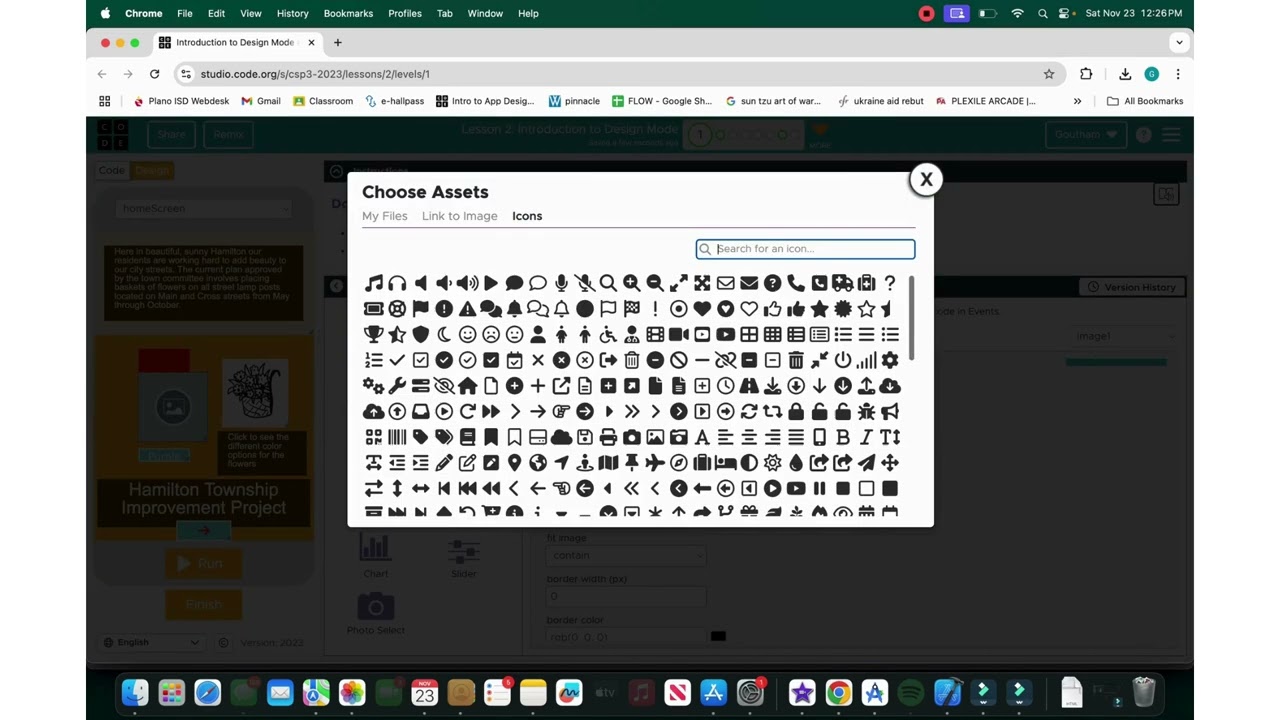The height and width of the screenshot is (720, 1280).
Task: Select the crescent moon icon
Action: pos(444,335)
